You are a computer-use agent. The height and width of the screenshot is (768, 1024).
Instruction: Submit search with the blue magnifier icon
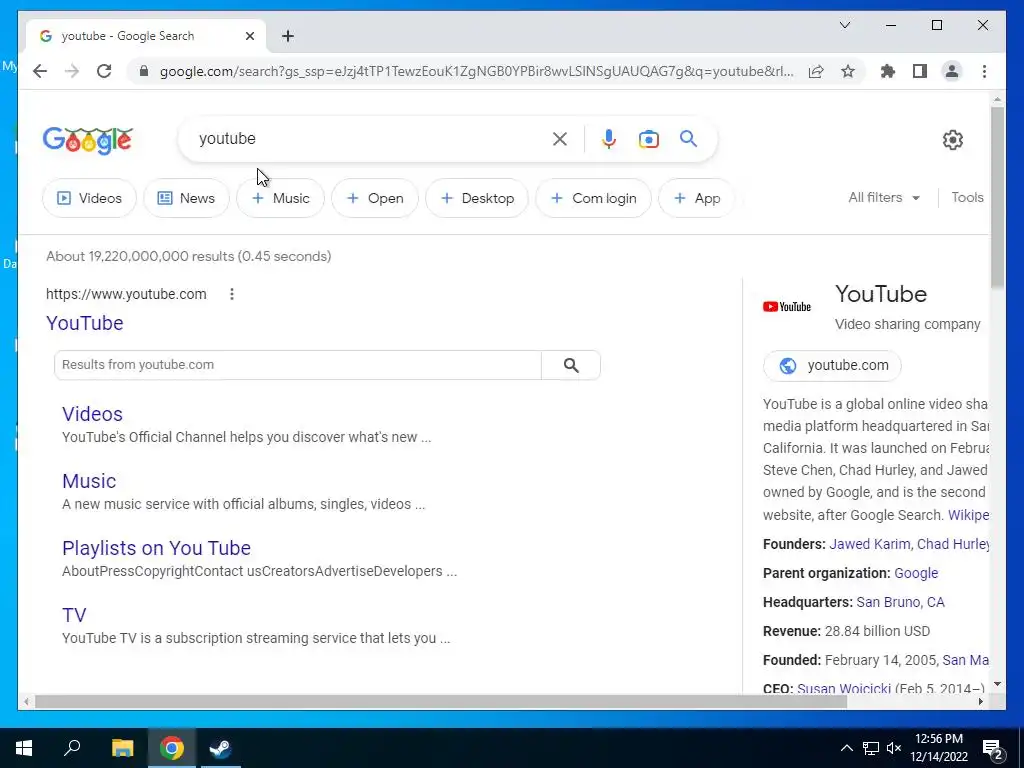click(688, 138)
